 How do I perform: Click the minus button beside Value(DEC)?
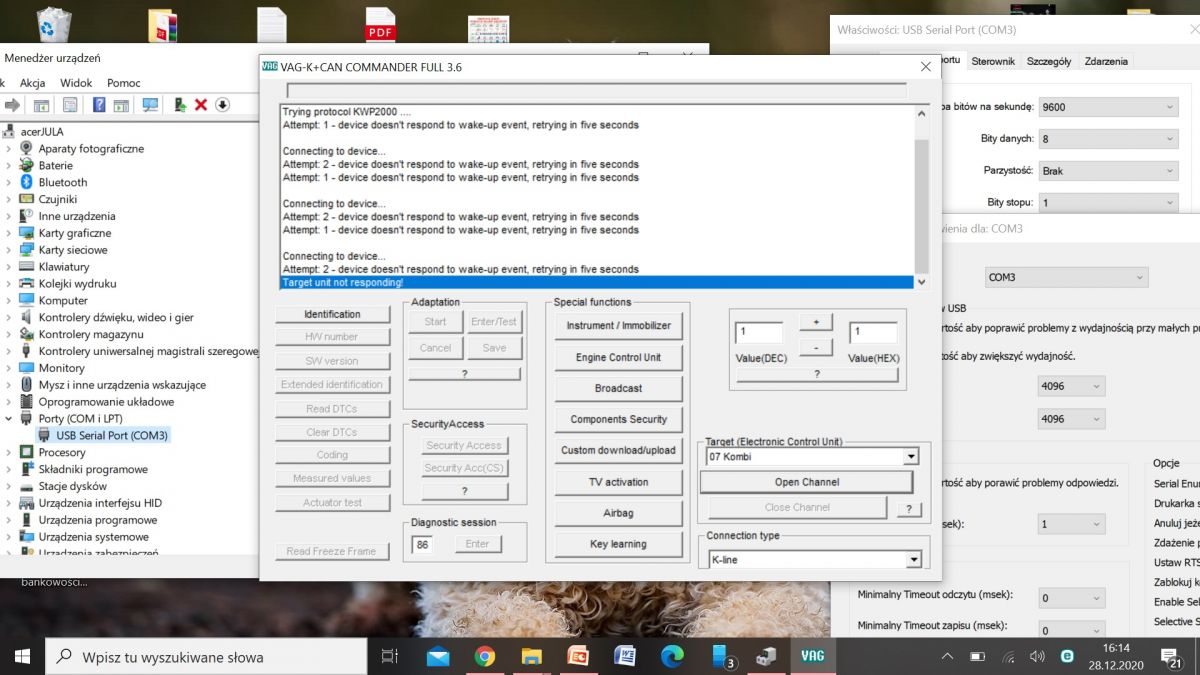(x=816, y=347)
